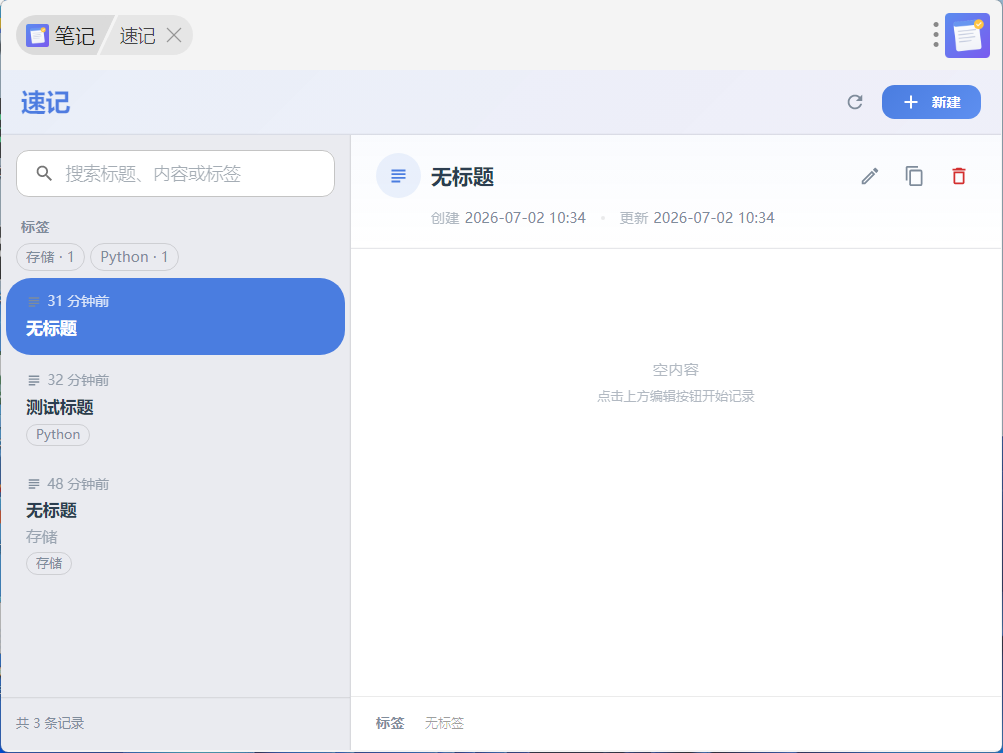Image resolution: width=1003 pixels, height=753 pixels.
Task: Close the 速记 tab
Action: click(x=174, y=35)
